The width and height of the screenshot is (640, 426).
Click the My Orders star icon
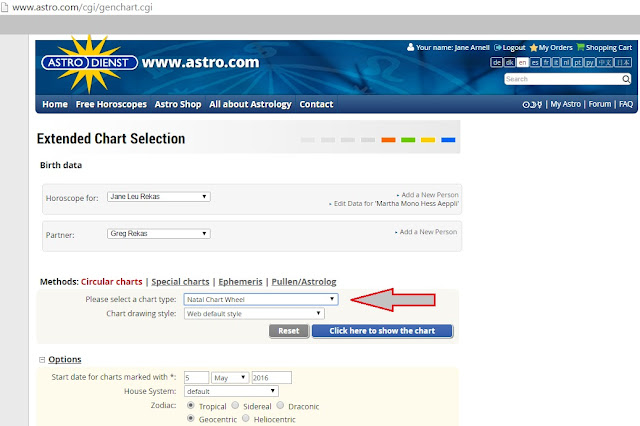click(x=533, y=48)
